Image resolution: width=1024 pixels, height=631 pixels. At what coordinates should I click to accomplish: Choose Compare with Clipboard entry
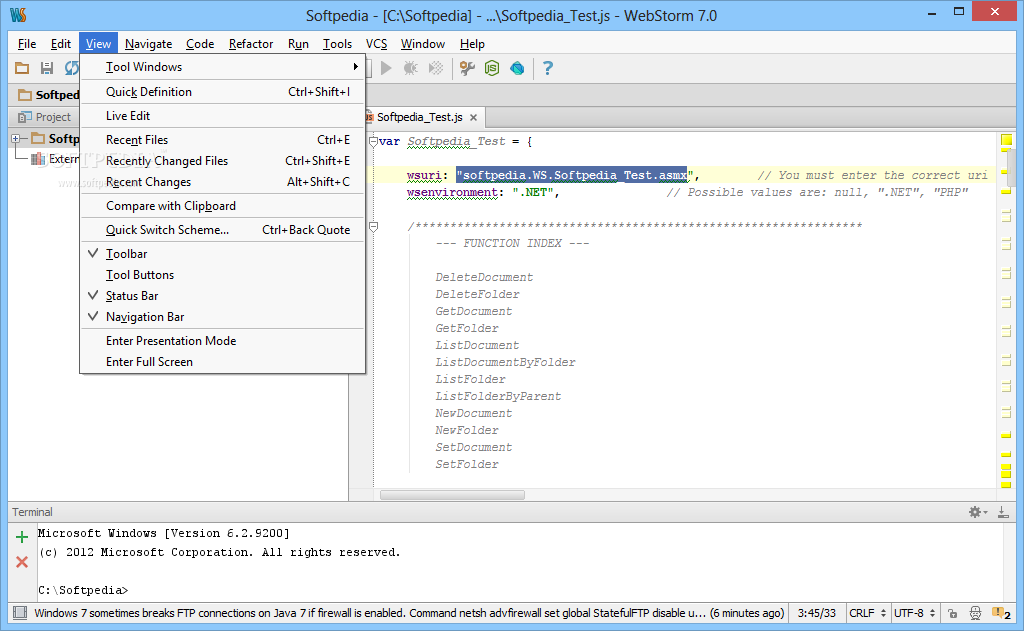pyautogui.click(x=222, y=206)
